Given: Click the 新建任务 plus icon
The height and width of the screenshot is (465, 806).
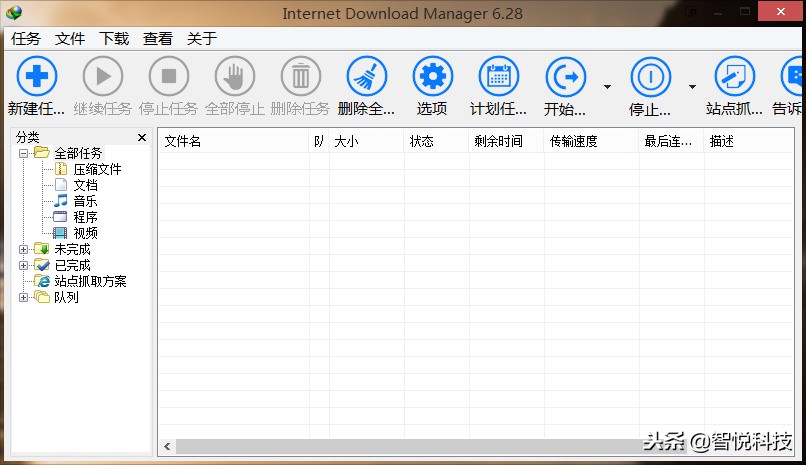Looking at the screenshot, I should click(36, 76).
